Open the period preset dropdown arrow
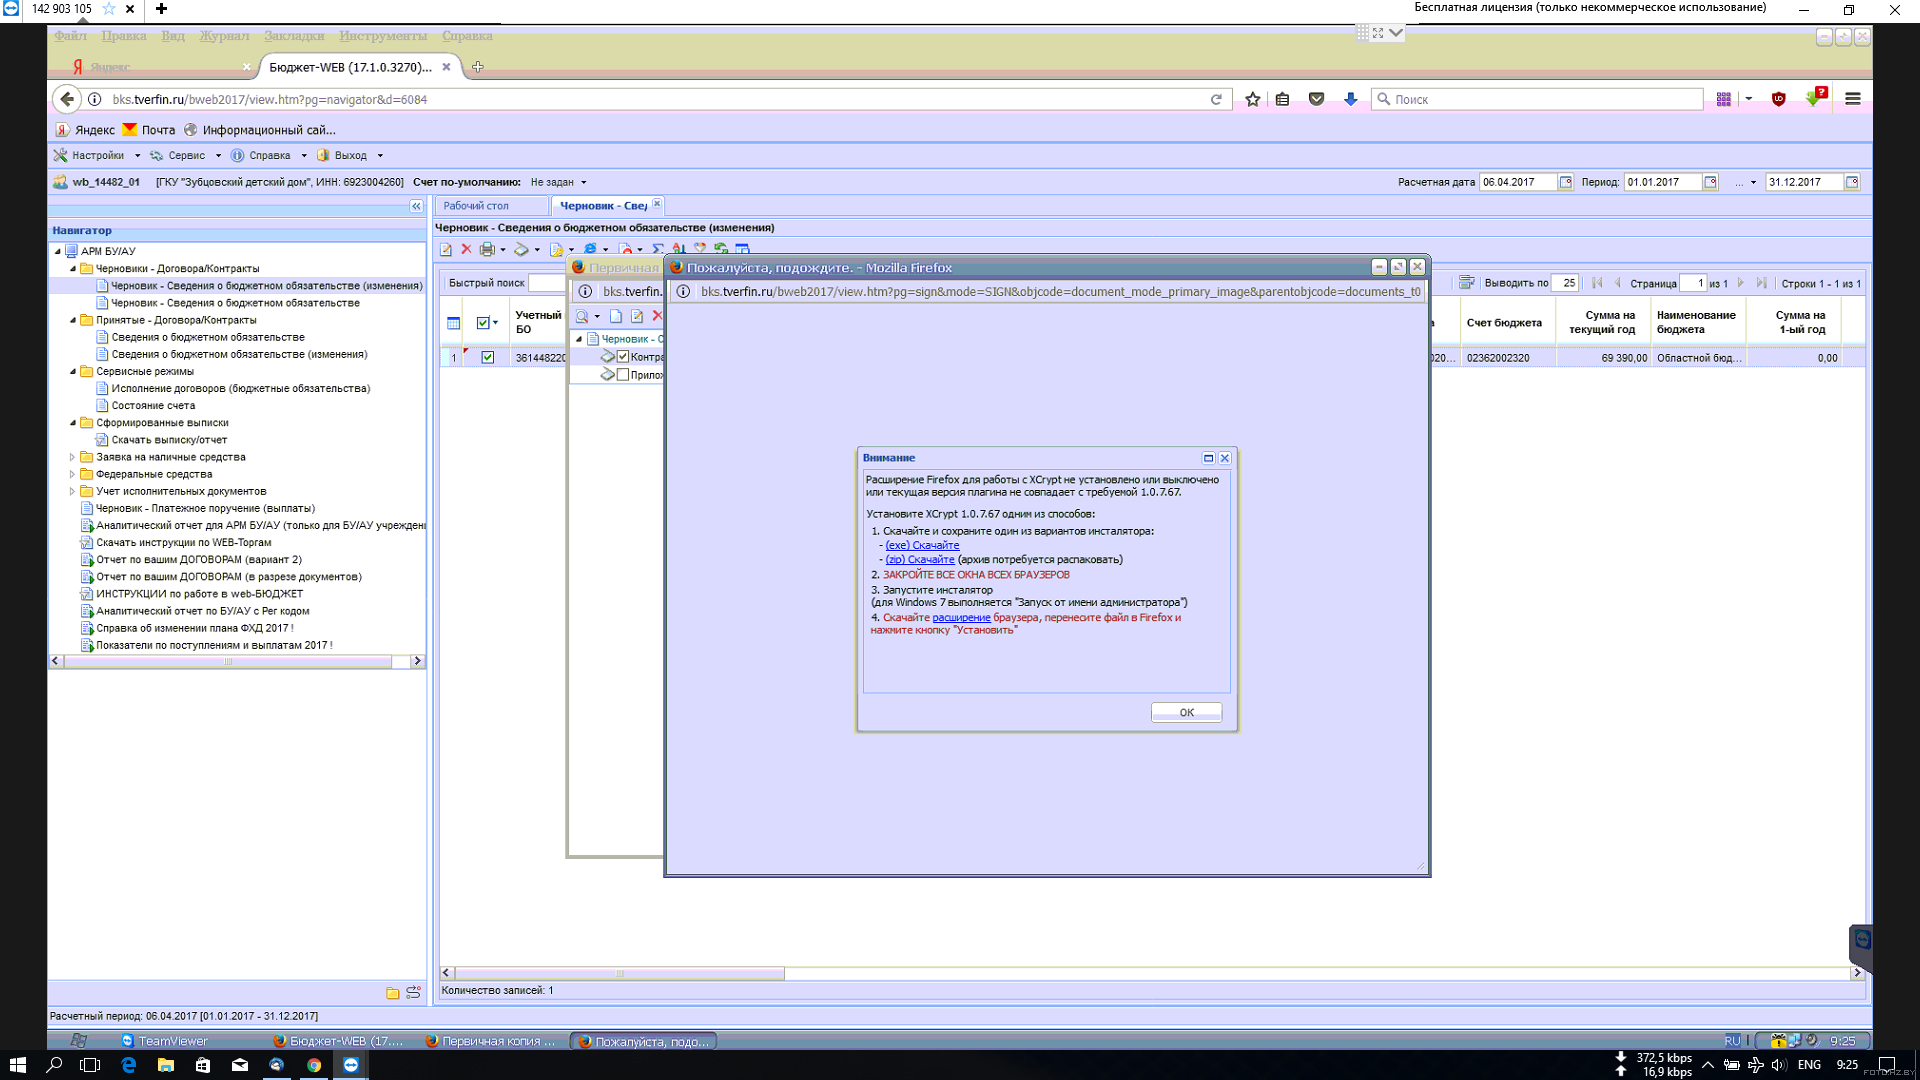This screenshot has width=1920, height=1080. [1753, 182]
